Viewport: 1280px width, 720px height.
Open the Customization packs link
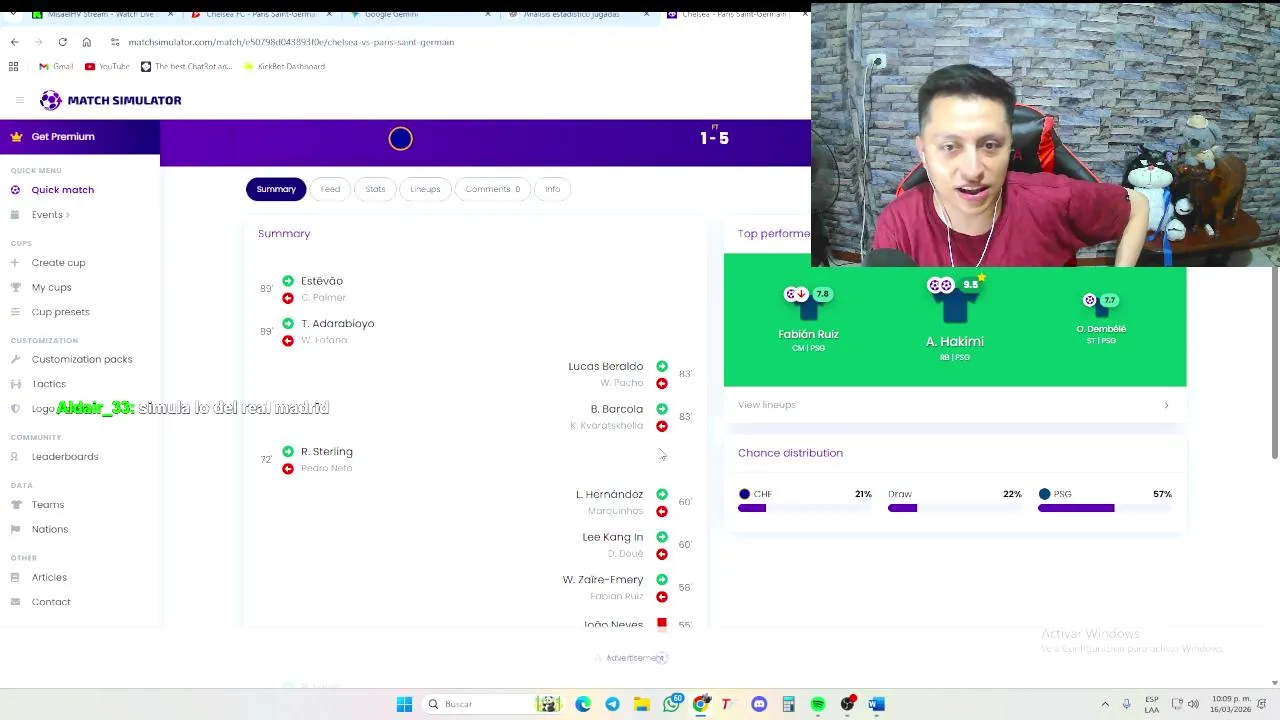pos(82,359)
